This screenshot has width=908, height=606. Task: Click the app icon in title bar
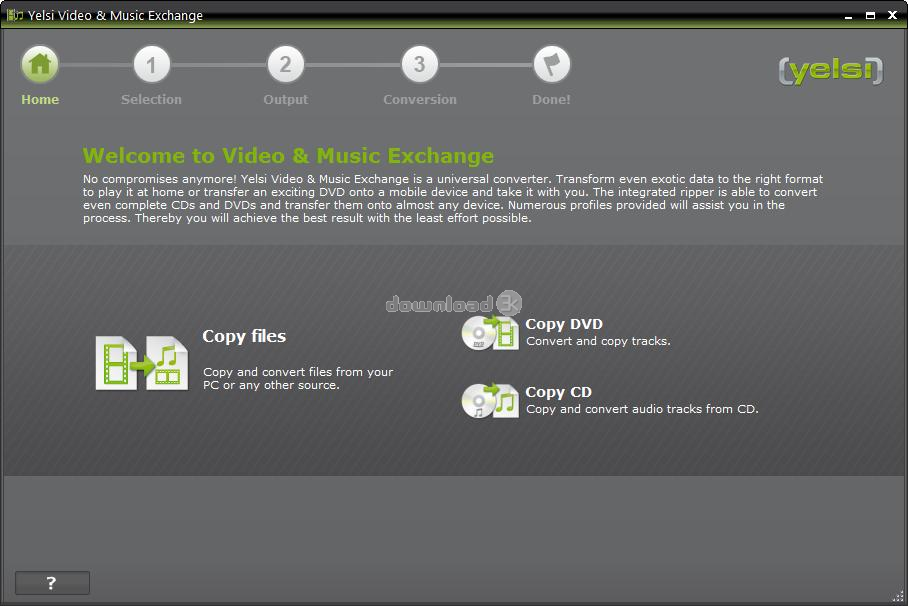coord(14,15)
